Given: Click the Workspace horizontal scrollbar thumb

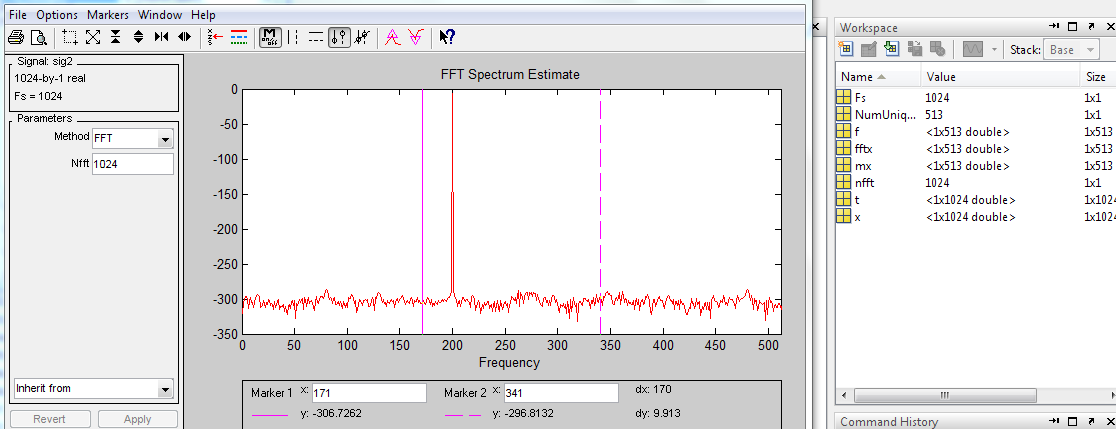Looking at the screenshot, I should [x=944, y=395].
